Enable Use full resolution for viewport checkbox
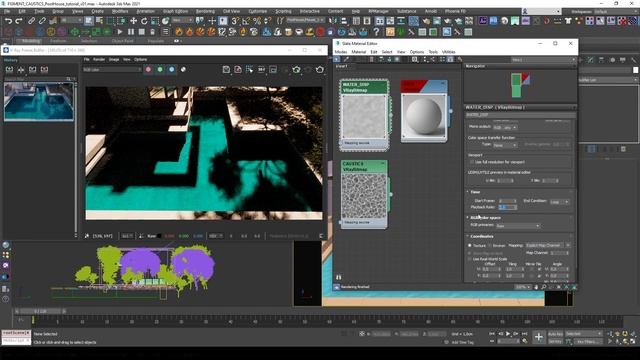Image resolution: width=640 pixels, height=360 pixels. pyautogui.click(x=471, y=162)
